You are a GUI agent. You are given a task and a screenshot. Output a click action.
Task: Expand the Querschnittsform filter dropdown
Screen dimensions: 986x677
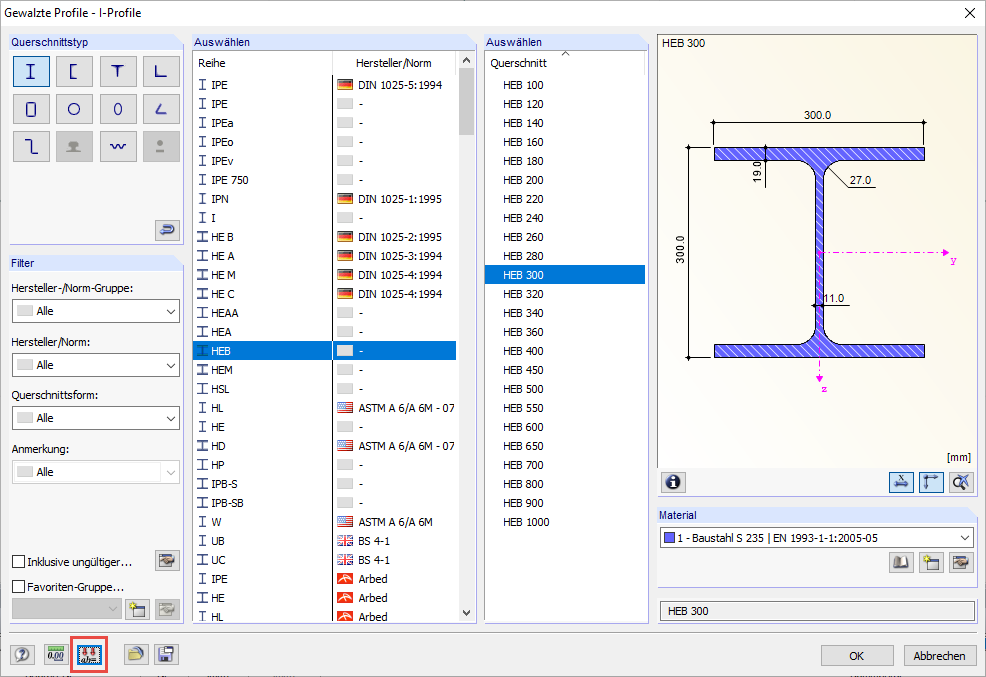click(x=95, y=418)
